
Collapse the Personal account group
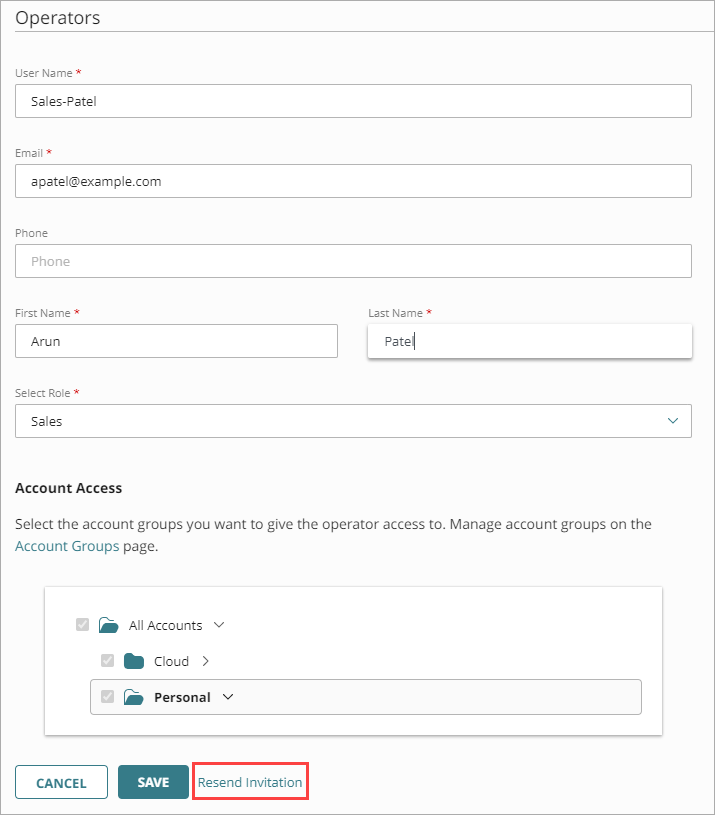[x=227, y=697]
